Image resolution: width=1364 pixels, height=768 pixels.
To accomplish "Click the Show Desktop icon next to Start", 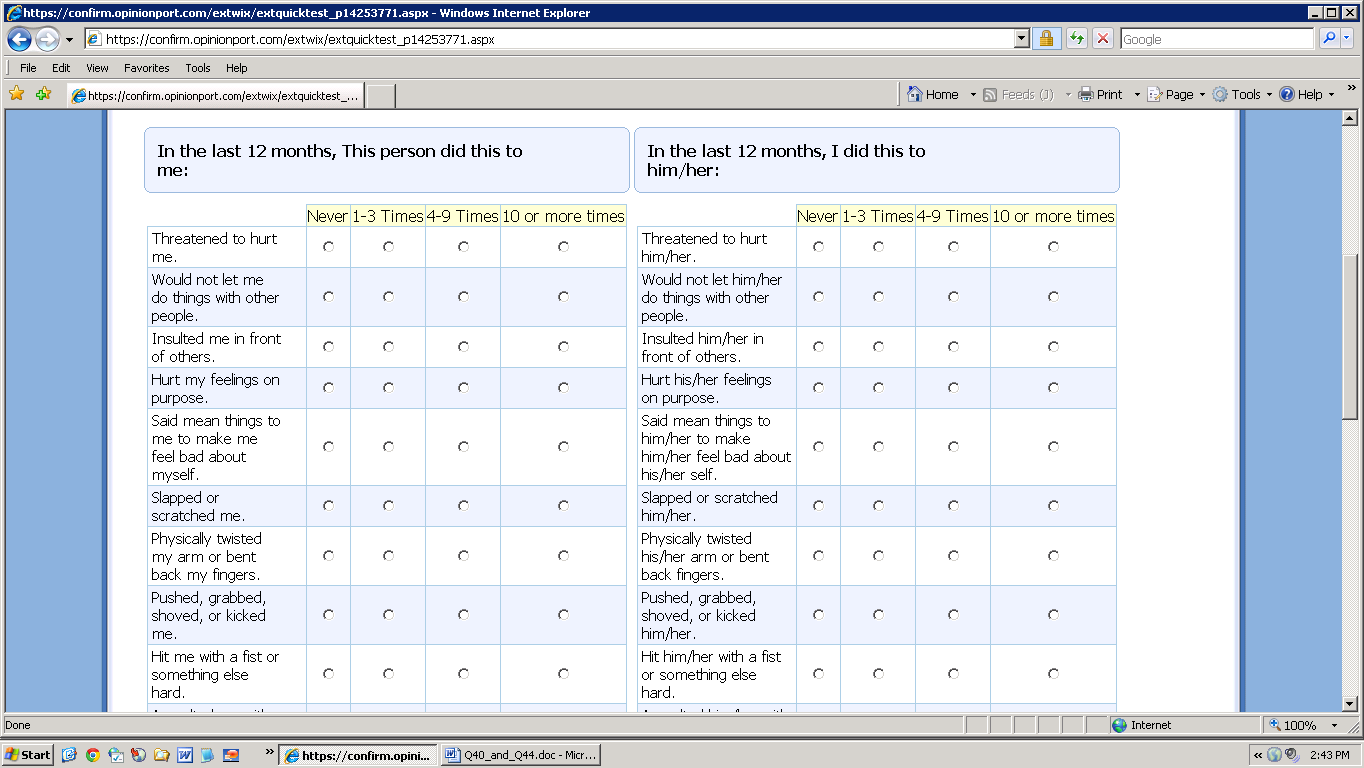I will click(69, 755).
